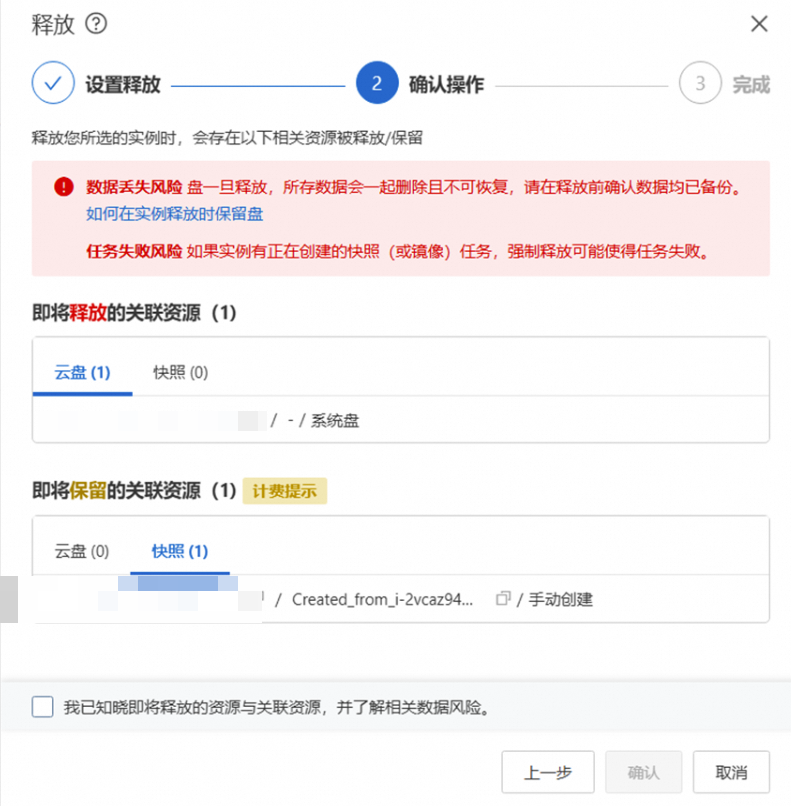The image size is (791, 806).
Task: Select 云盘 (0) tab under retained resources
Action: tap(82, 552)
